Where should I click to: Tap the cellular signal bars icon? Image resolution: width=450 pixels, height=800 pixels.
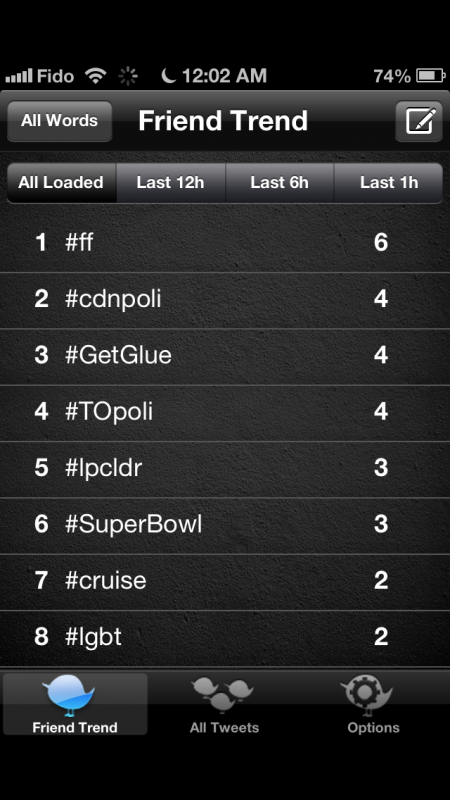click(19, 77)
